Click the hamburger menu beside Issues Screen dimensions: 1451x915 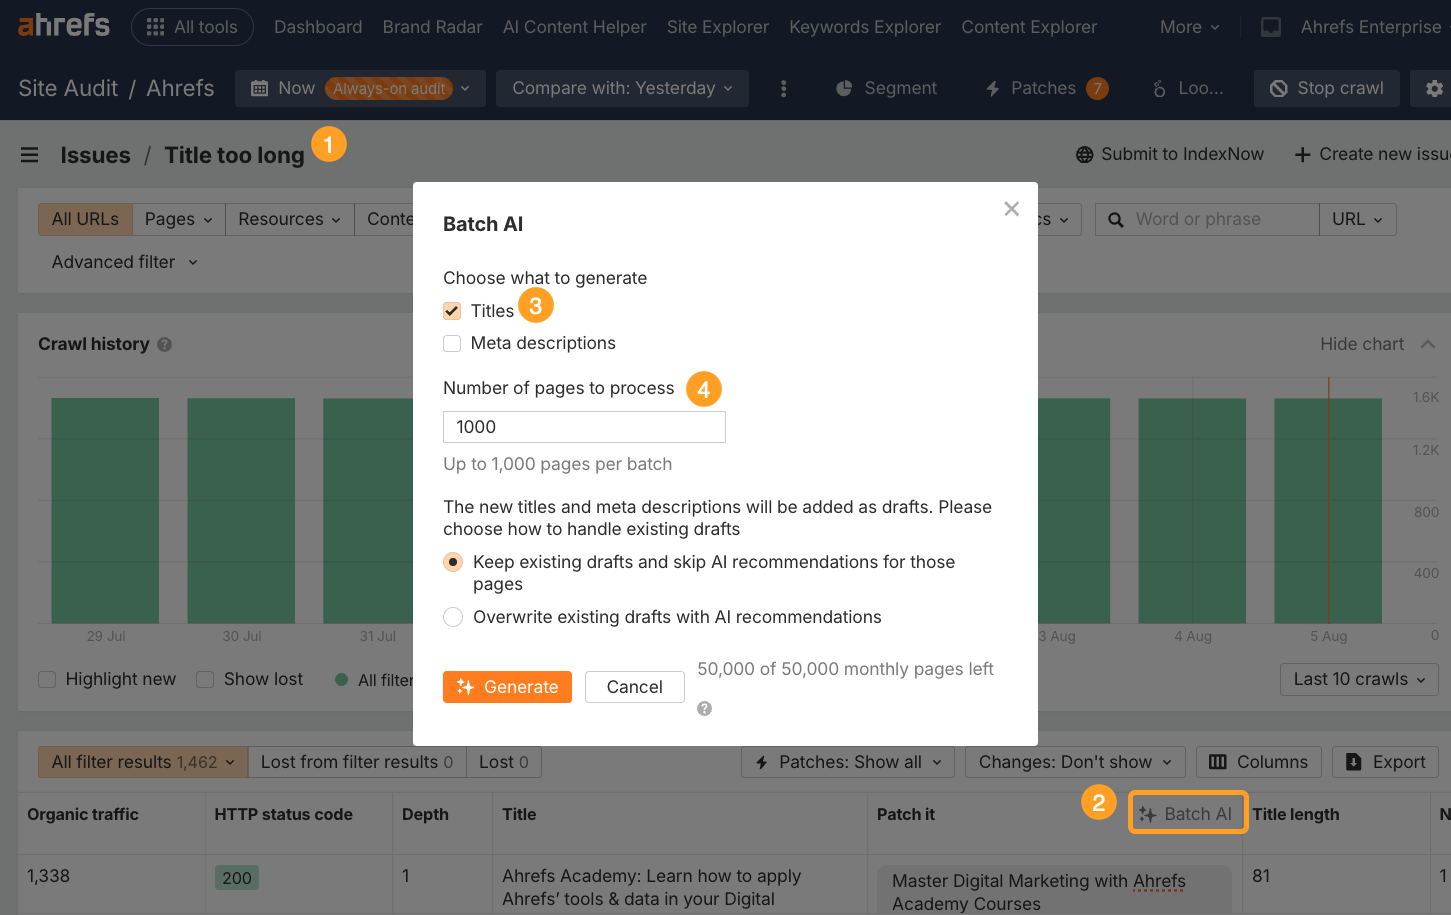pos(29,155)
